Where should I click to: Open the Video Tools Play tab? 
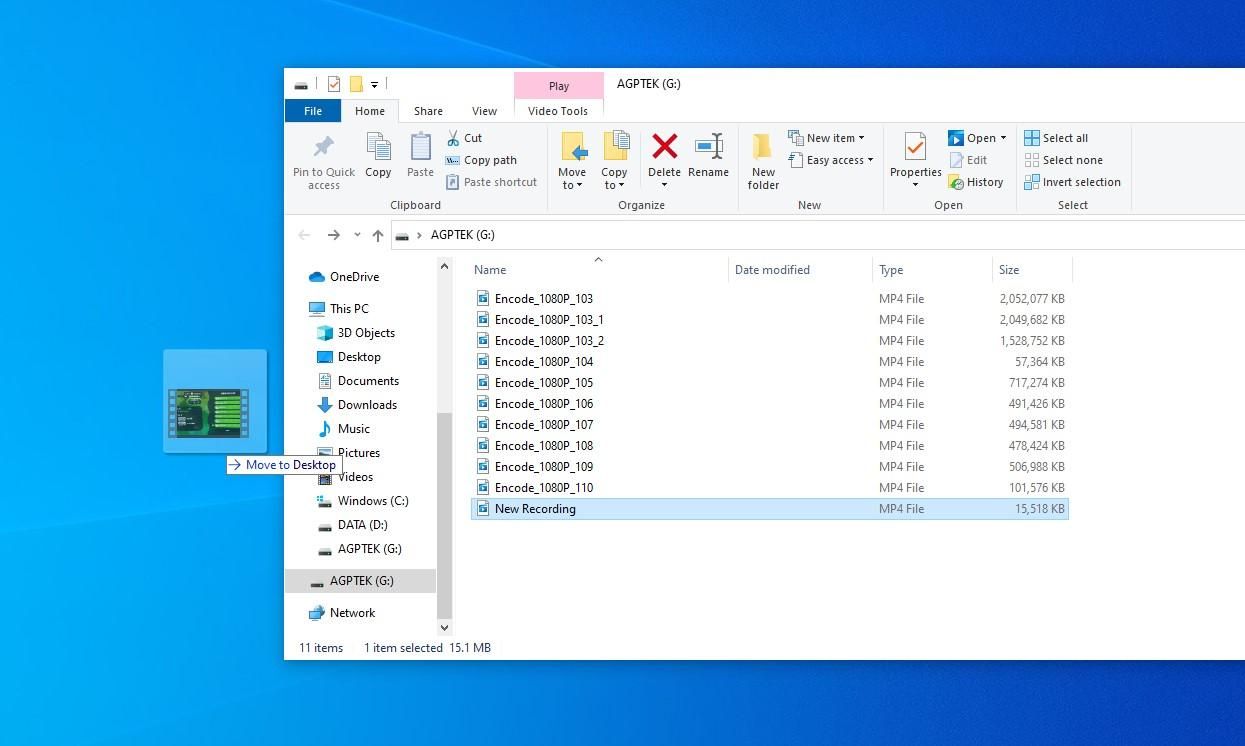[558, 86]
